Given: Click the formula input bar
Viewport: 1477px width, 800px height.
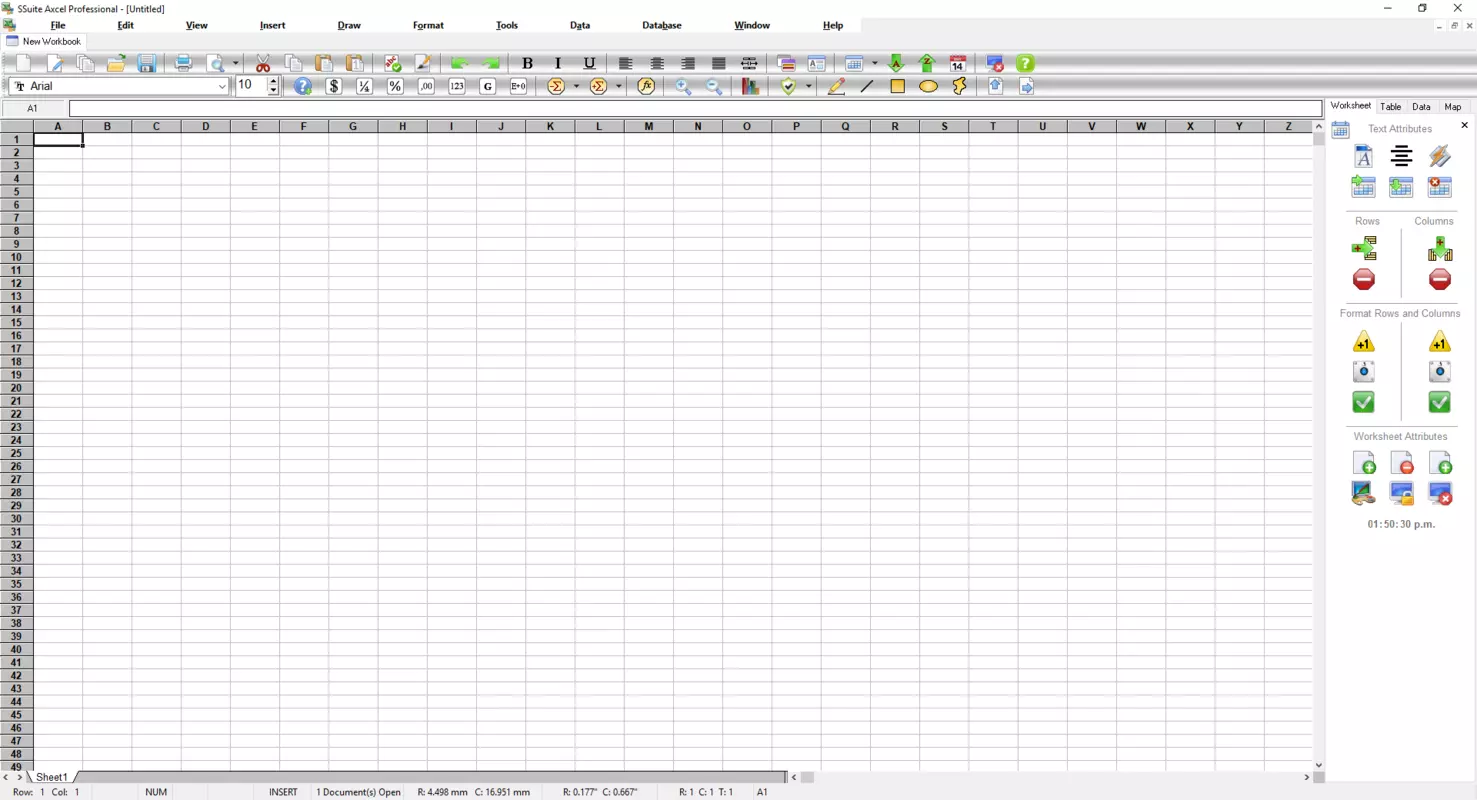Looking at the screenshot, I should coord(695,108).
